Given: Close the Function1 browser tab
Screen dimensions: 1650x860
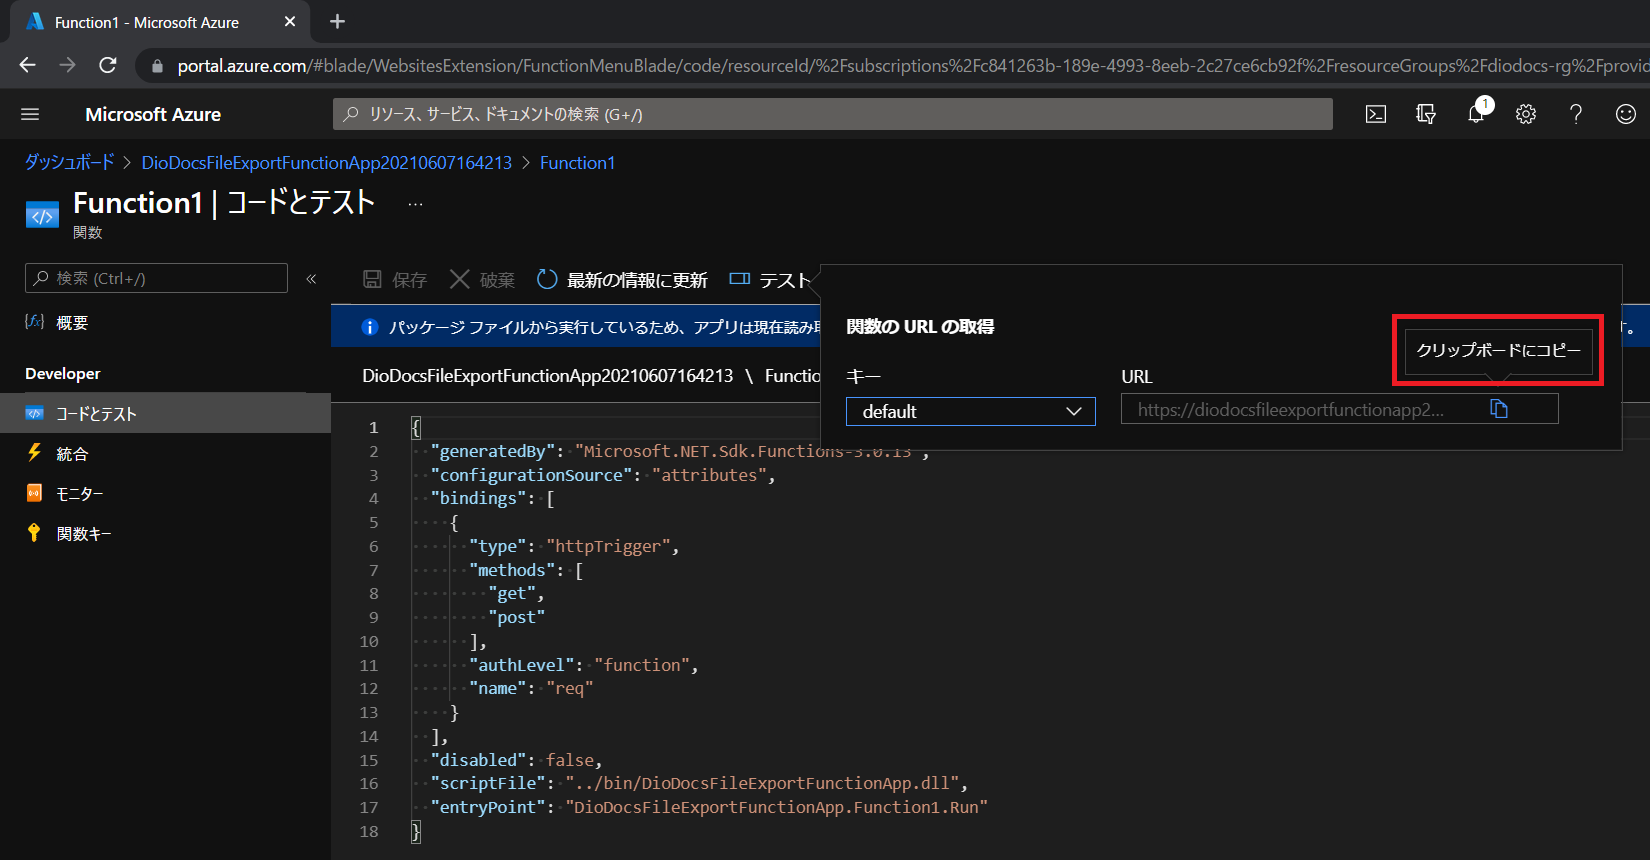Looking at the screenshot, I should (x=290, y=21).
